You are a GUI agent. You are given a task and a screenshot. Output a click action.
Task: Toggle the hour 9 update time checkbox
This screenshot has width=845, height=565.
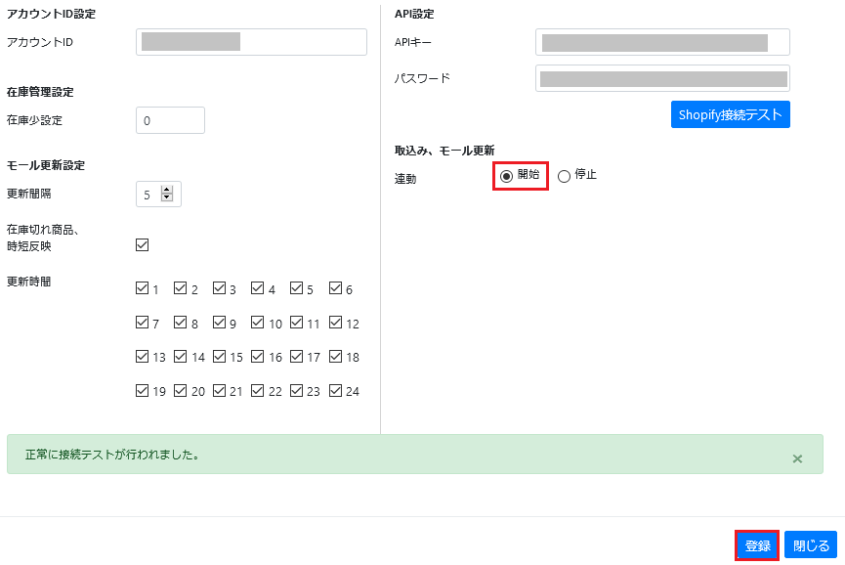click(x=219, y=322)
